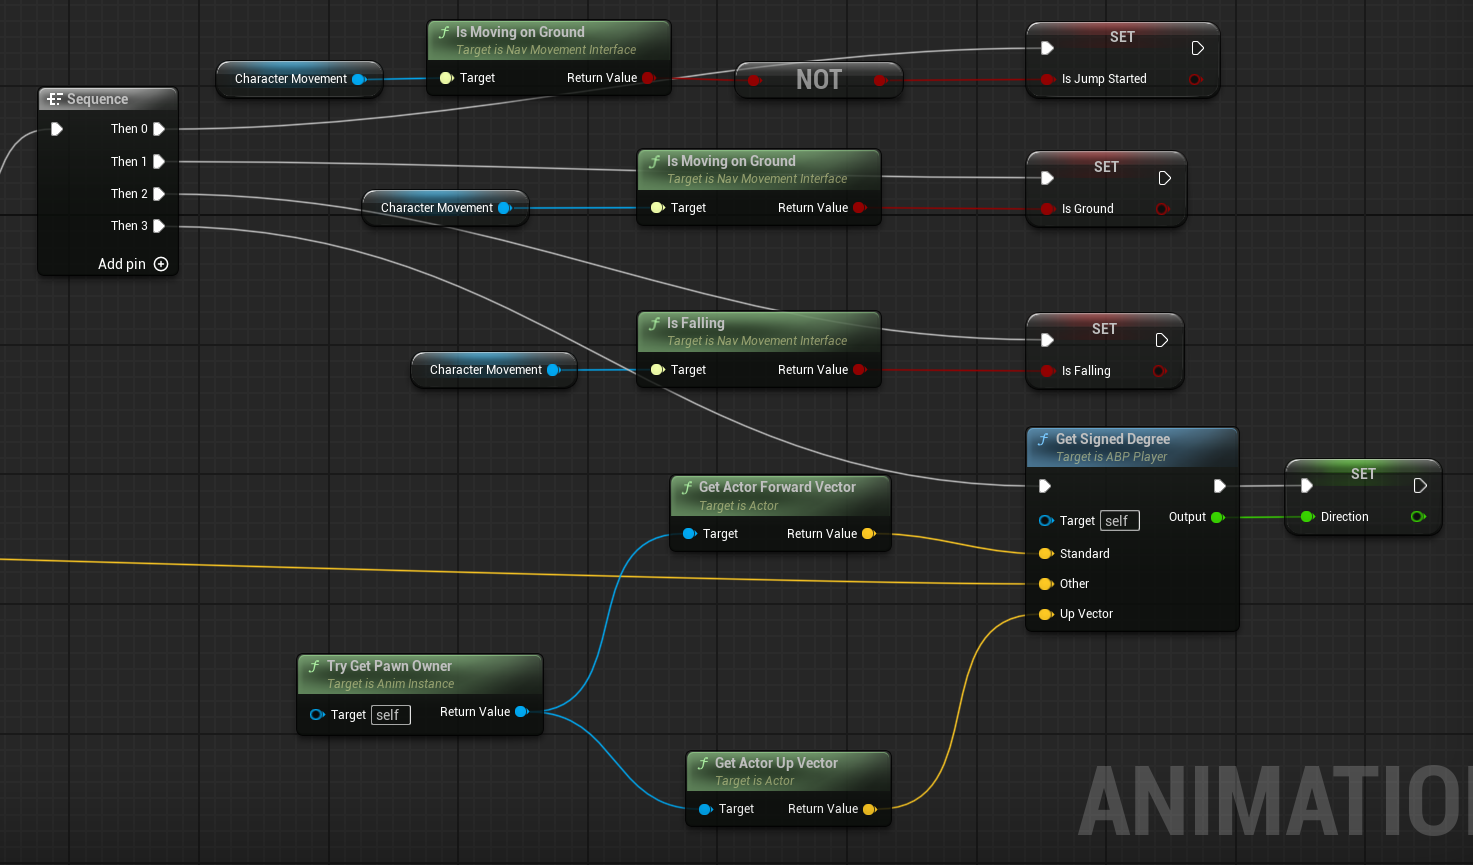This screenshot has width=1473, height=865.
Task: Select the Is Falling function node header
Action: [759, 331]
